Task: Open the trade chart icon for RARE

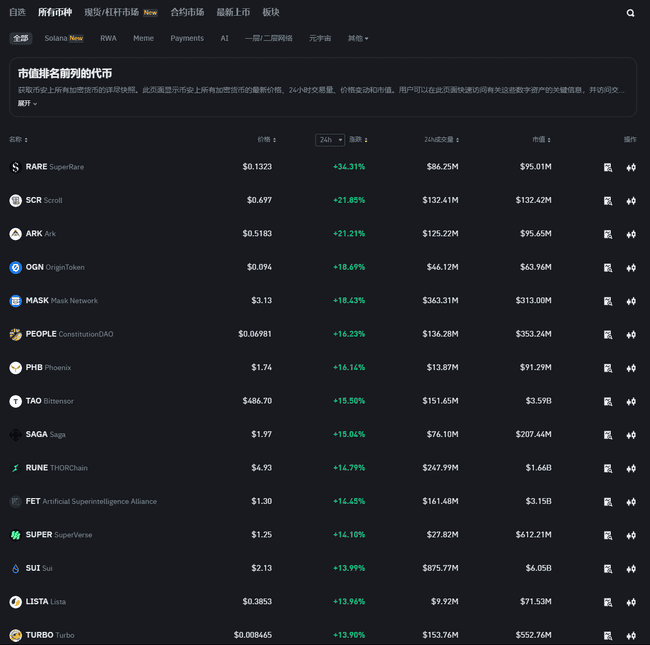Action: click(x=630, y=167)
